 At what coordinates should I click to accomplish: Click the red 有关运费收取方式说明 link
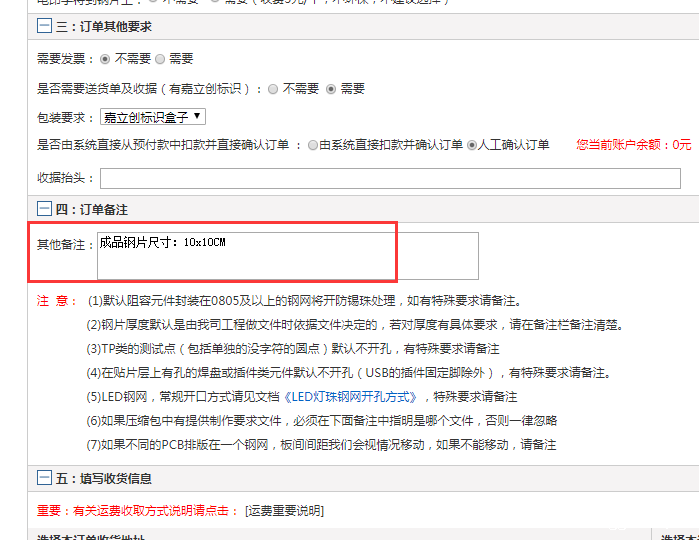tap(155, 511)
